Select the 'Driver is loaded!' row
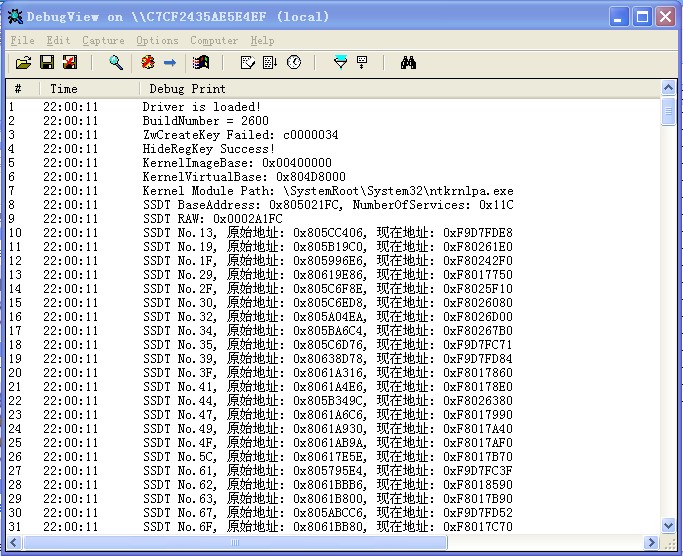 point(333,107)
